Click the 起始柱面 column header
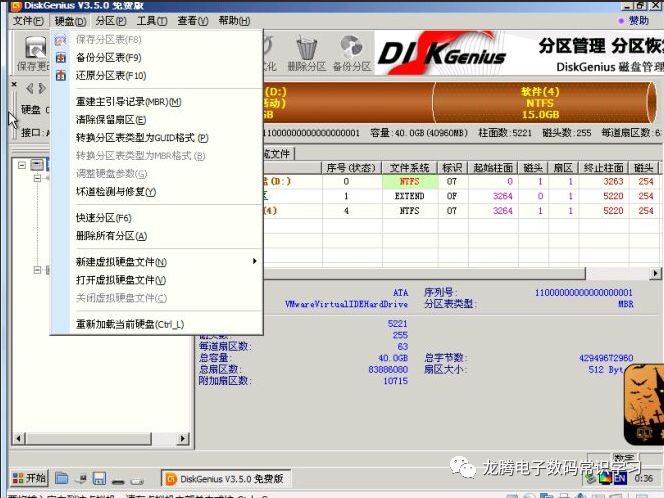The image size is (664, 498). pos(493,168)
